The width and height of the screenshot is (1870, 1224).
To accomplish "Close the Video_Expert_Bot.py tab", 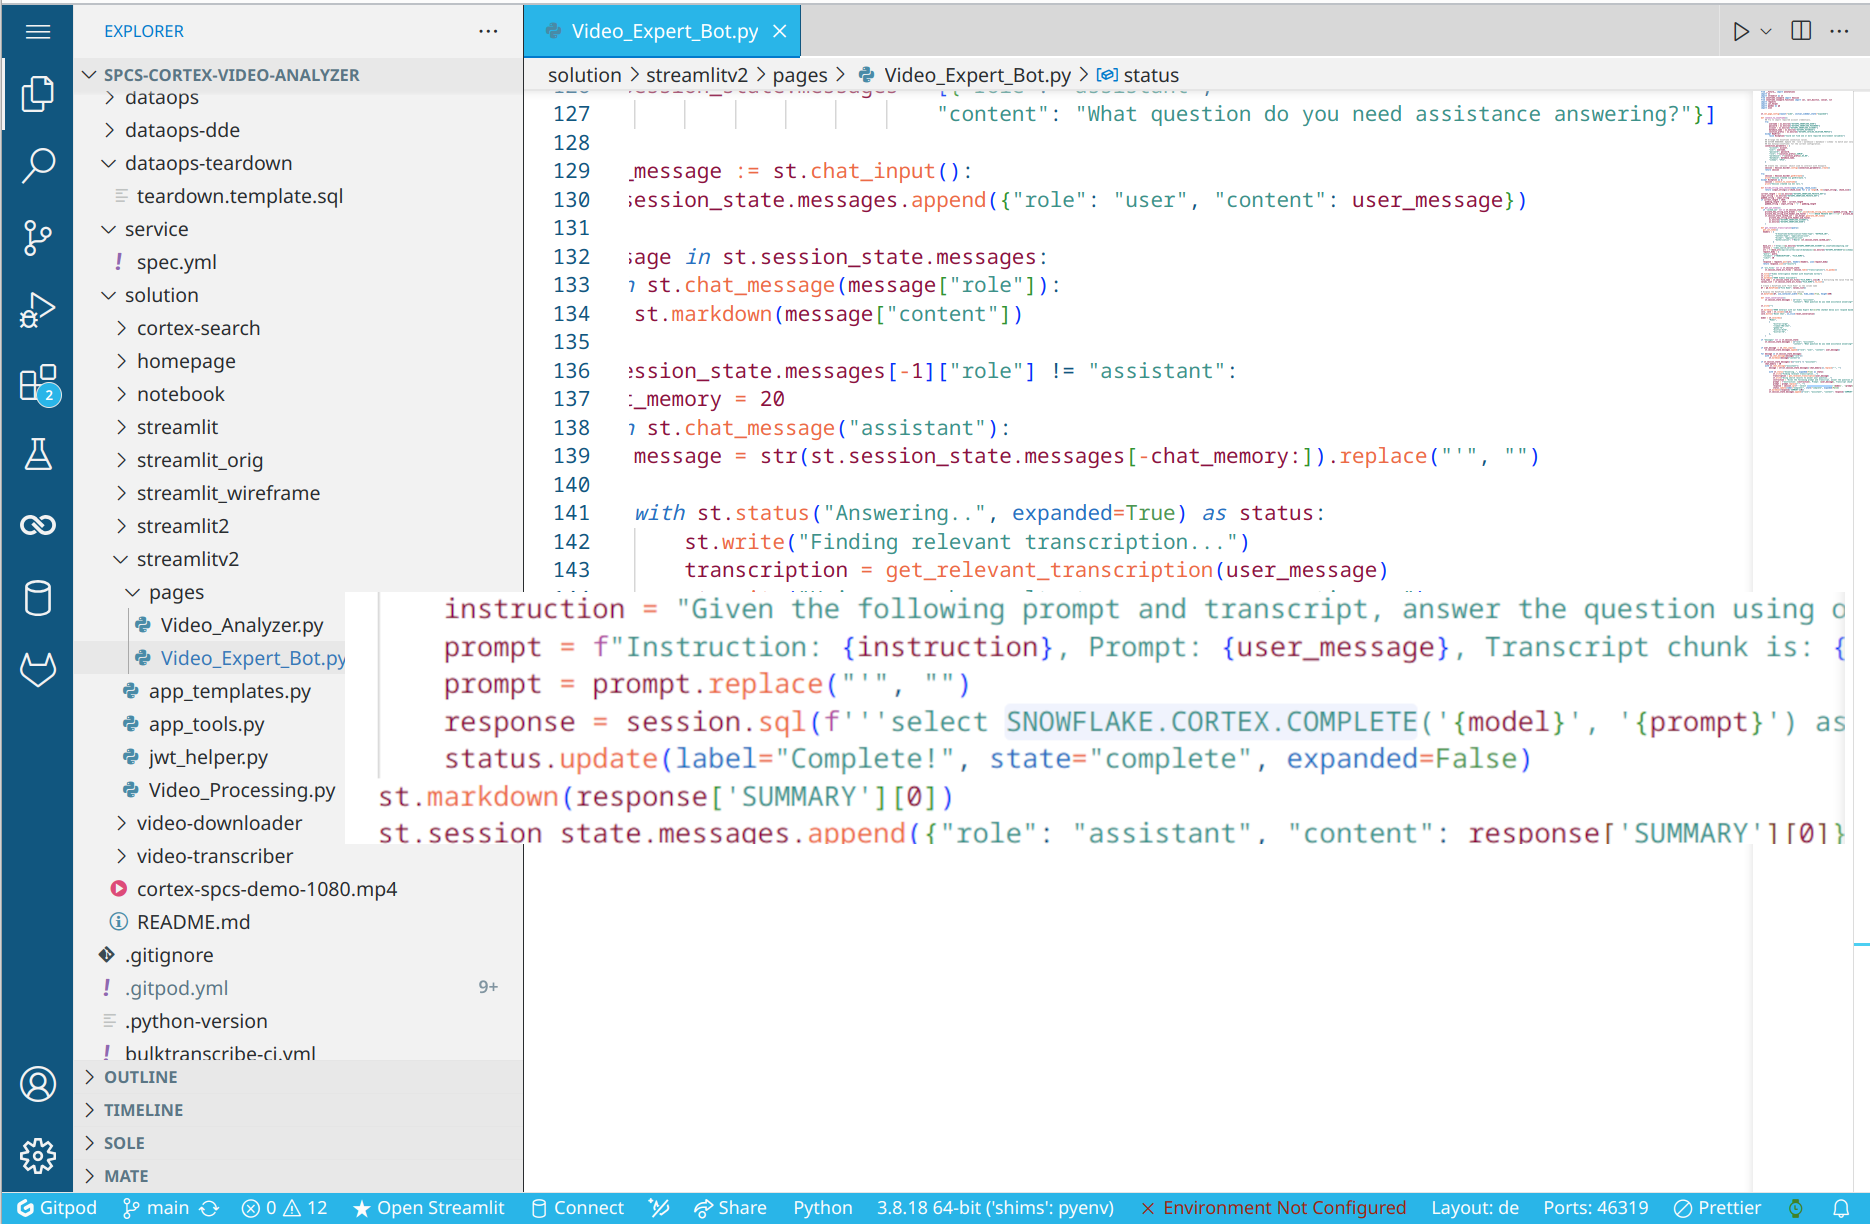I will pyautogui.click(x=780, y=31).
